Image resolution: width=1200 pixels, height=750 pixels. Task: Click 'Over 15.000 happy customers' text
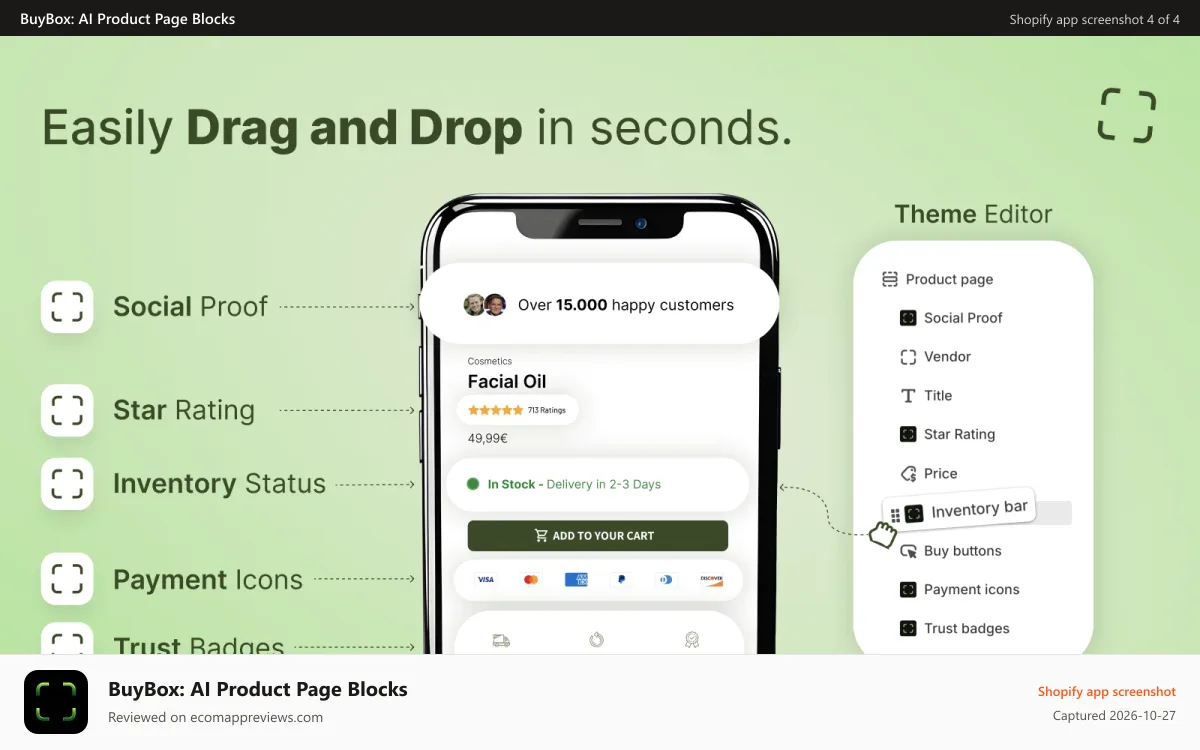(x=626, y=305)
